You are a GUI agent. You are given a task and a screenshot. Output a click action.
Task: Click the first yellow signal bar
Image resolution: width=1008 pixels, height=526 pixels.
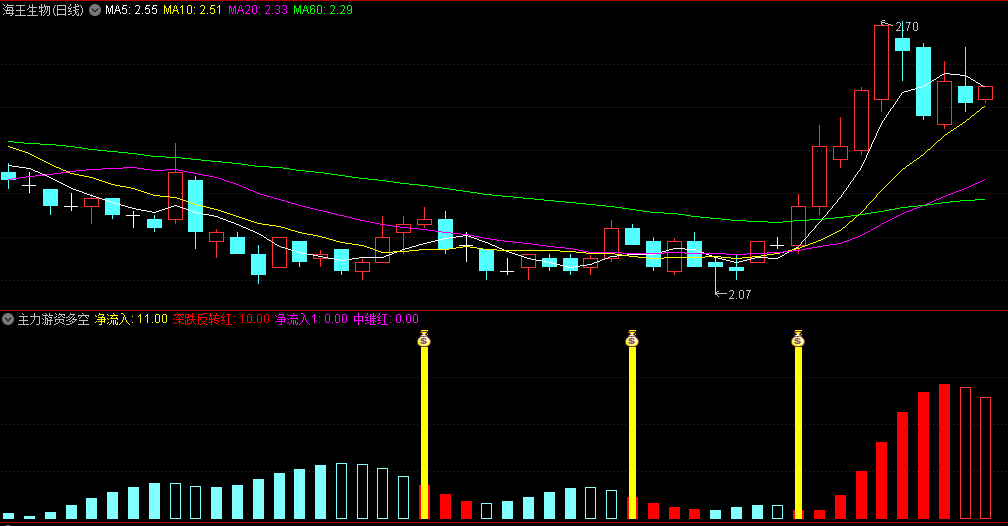tap(424, 433)
